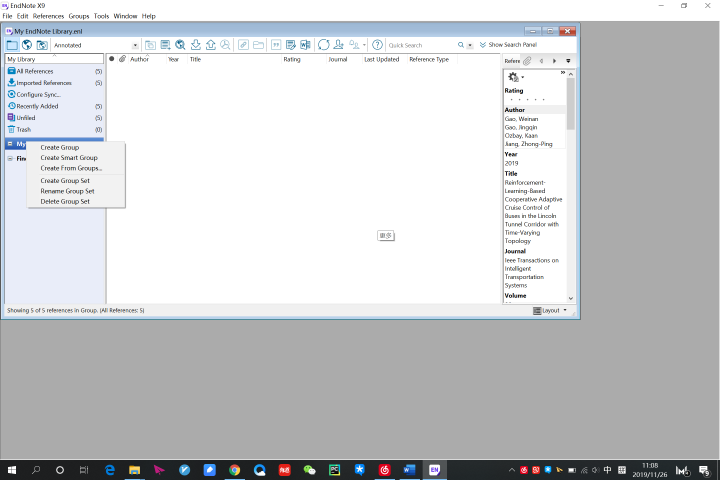720x480 pixels.
Task: Click the Export upload-arrow icon
Action: coord(211,45)
